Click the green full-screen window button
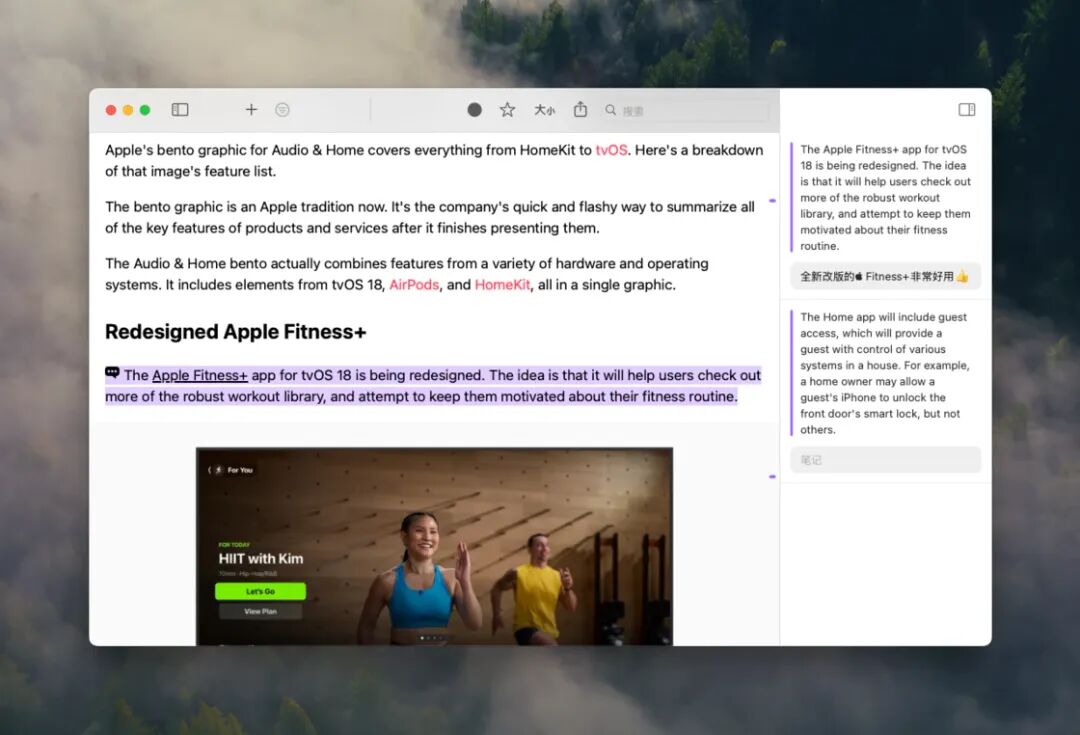This screenshot has width=1080, height=735. click(145, 110)
